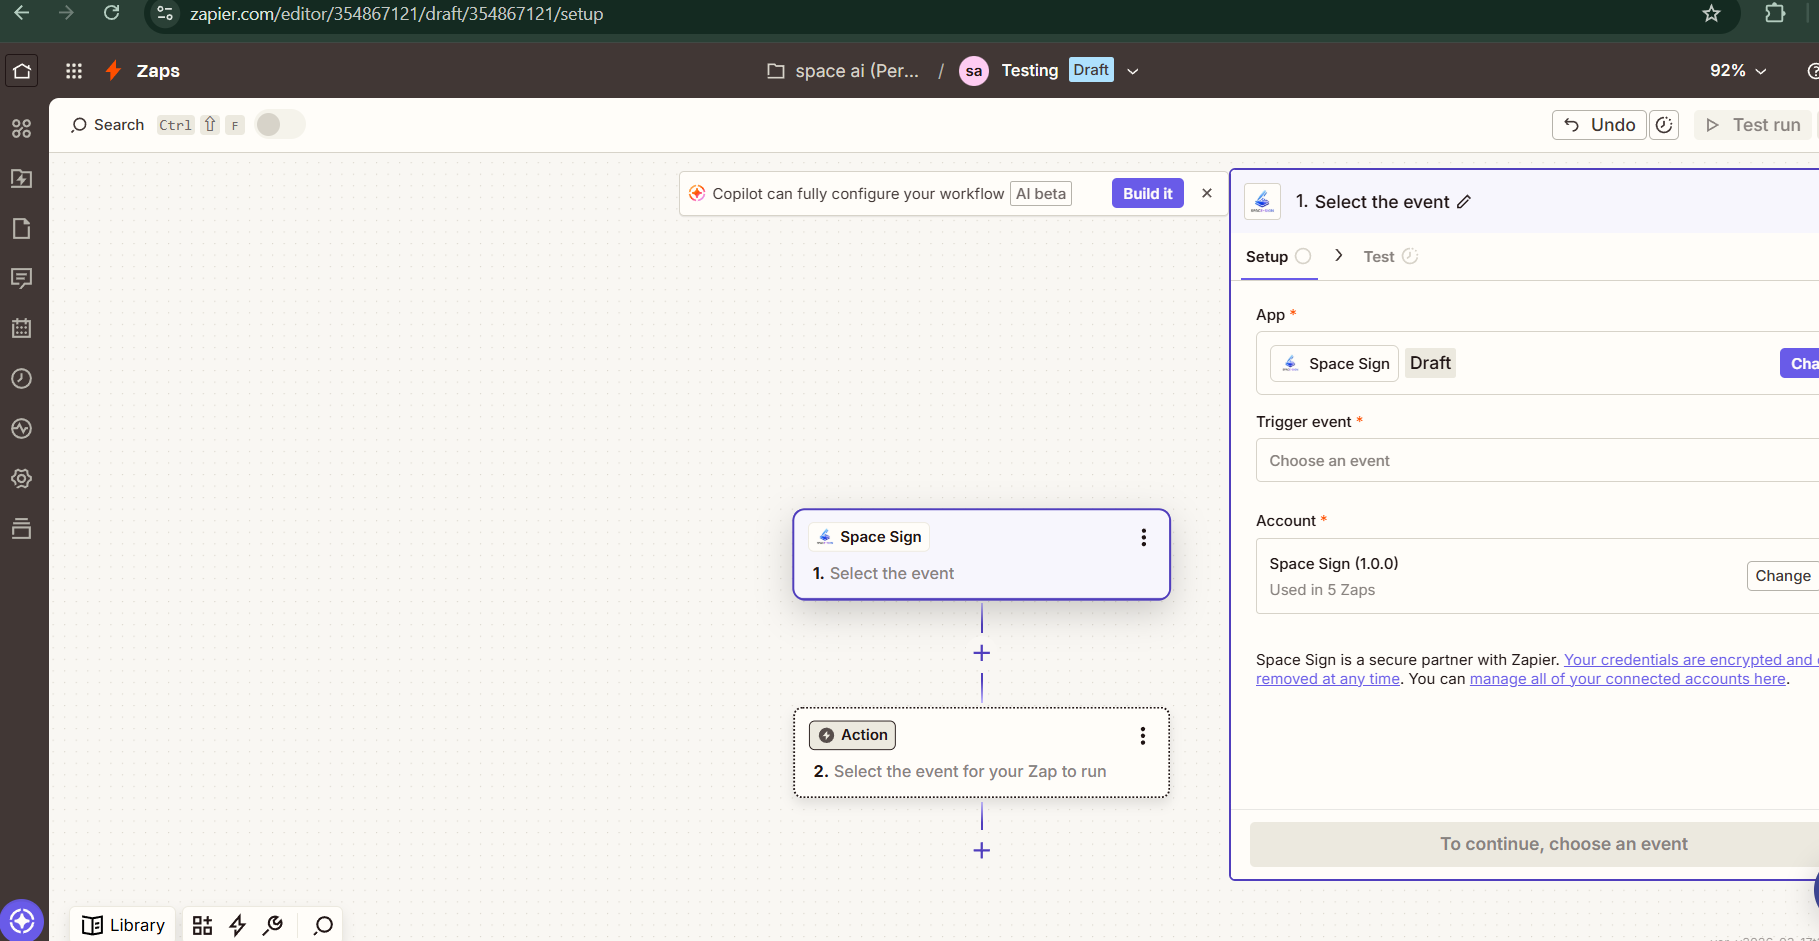
Task: Click the wrench tool in bottom toolbar
Action: (x=272, y=925)
